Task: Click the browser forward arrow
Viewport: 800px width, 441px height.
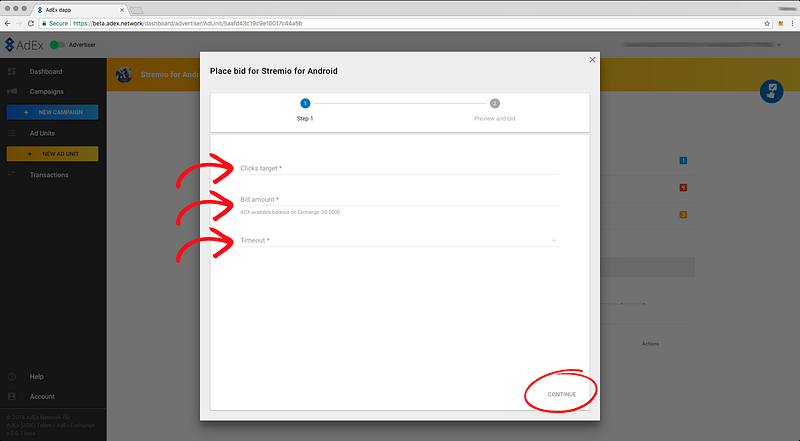Action: click(x=19, y=23)
